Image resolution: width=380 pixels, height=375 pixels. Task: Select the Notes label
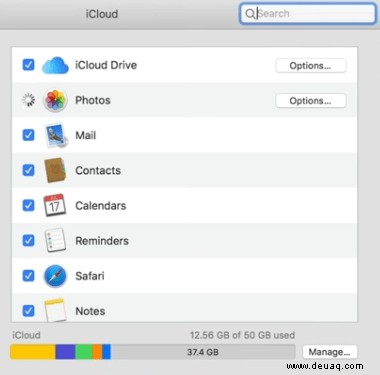[x=90, y=311]
